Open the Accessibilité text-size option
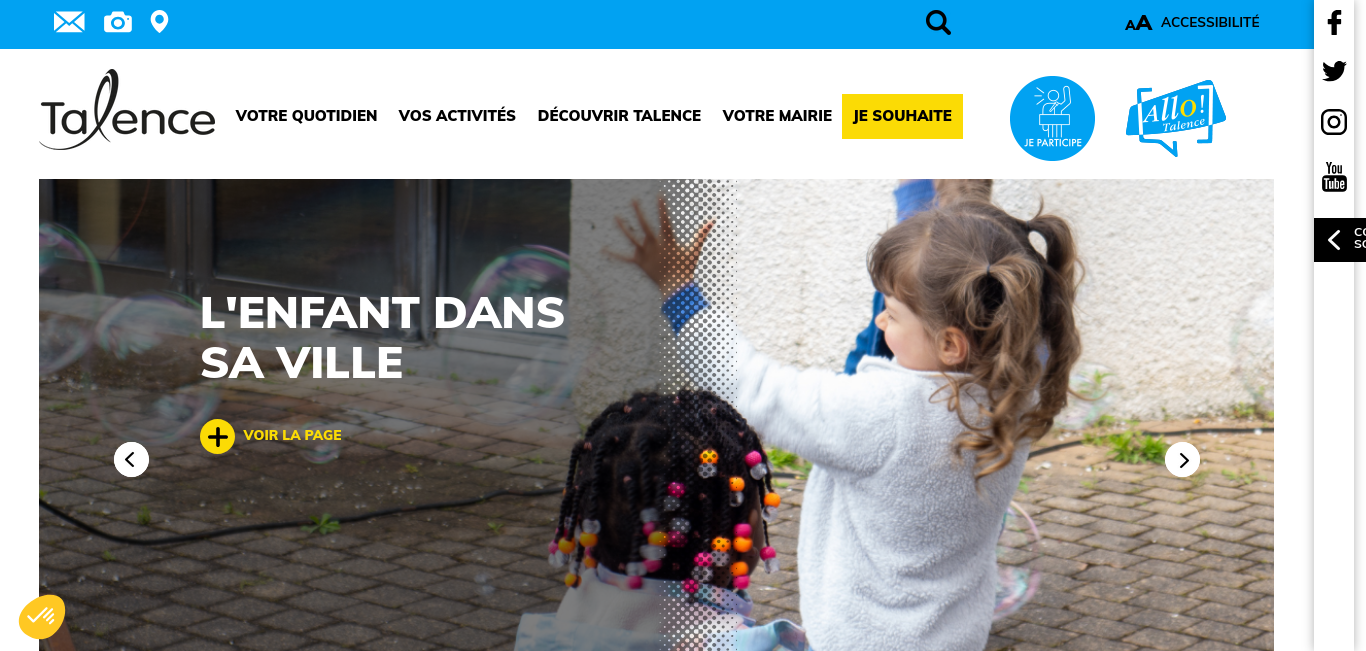Viewport: 1366px width, 651px height. coord(1192,23)
